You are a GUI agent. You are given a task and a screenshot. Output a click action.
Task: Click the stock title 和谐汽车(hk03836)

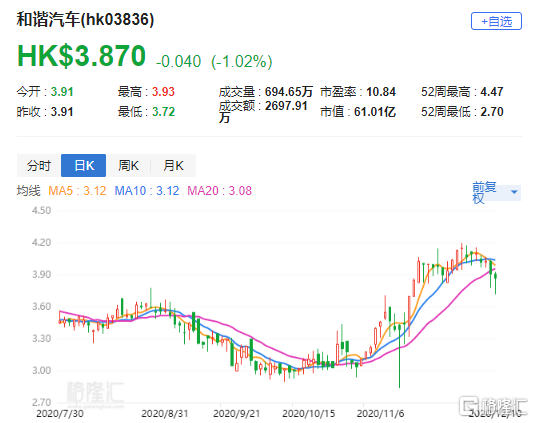tap(85, 19)
